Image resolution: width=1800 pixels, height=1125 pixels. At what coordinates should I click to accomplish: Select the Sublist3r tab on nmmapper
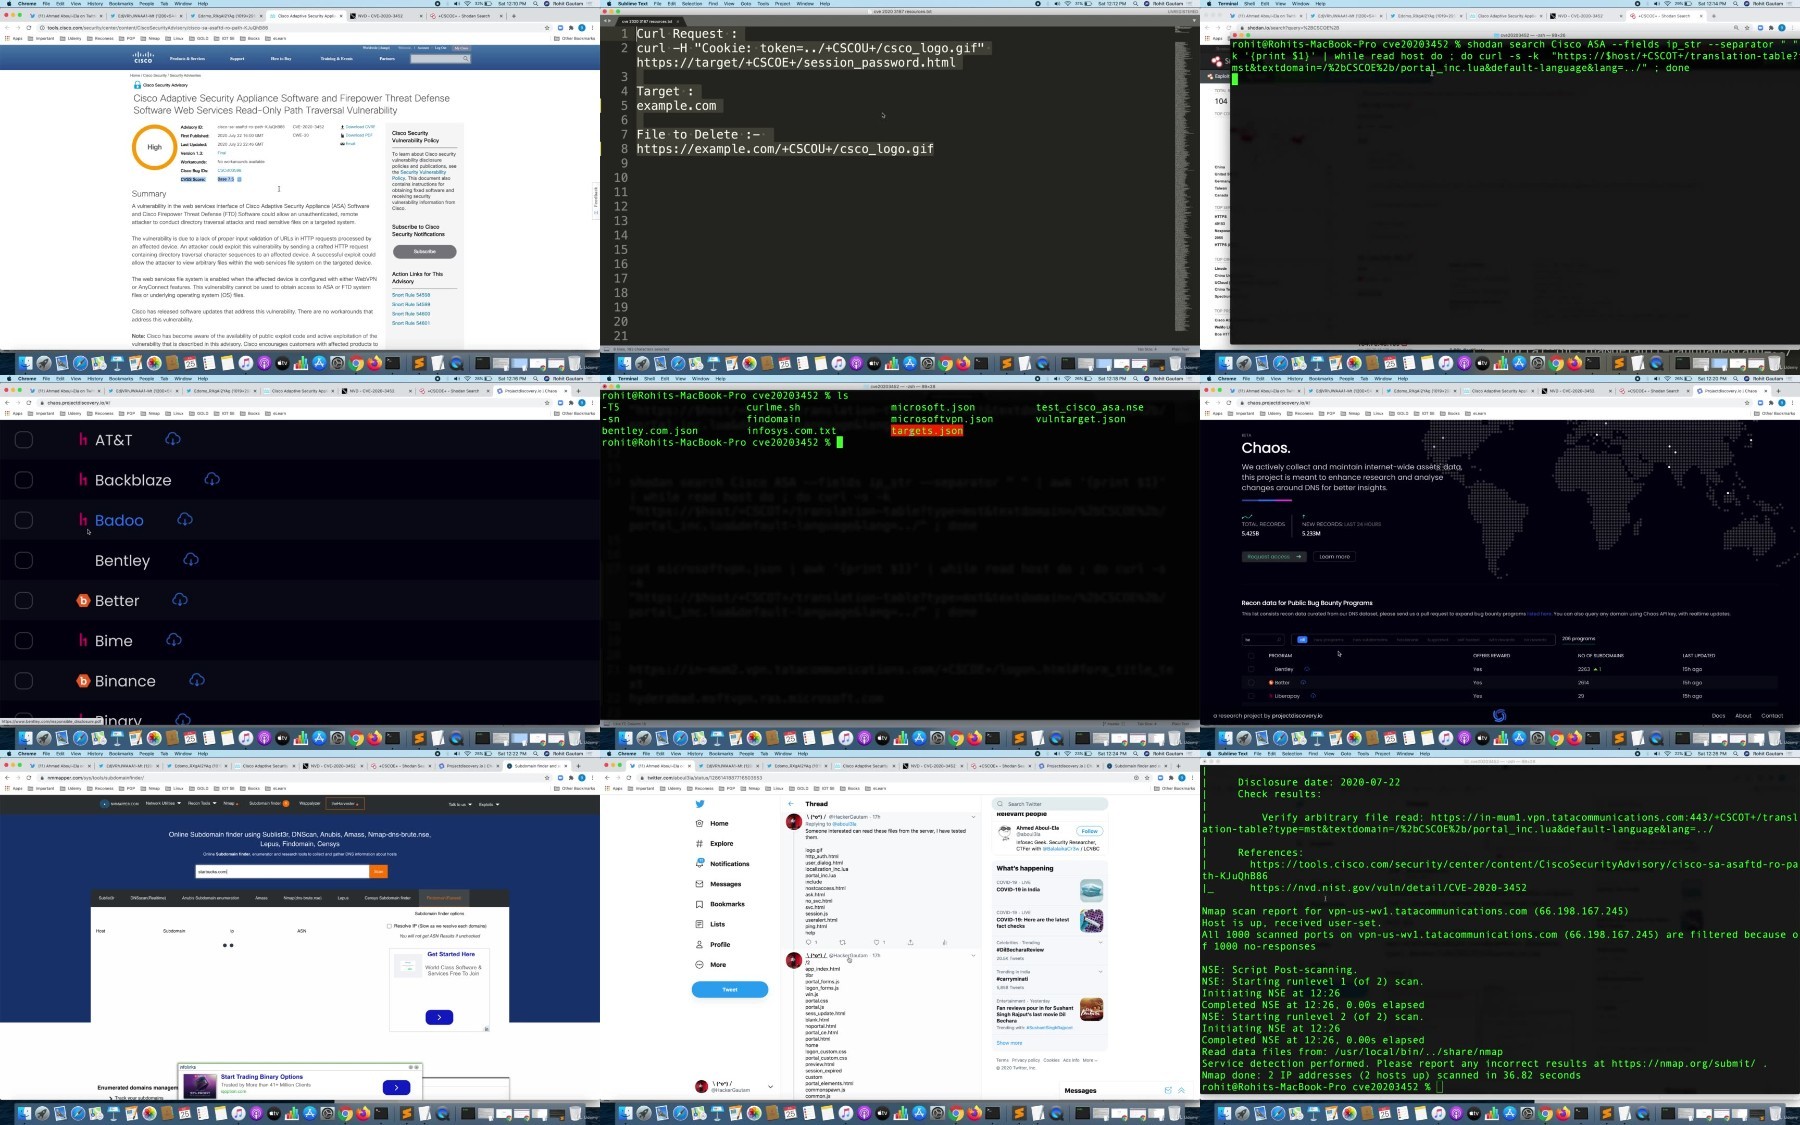[x=106, y=898]
